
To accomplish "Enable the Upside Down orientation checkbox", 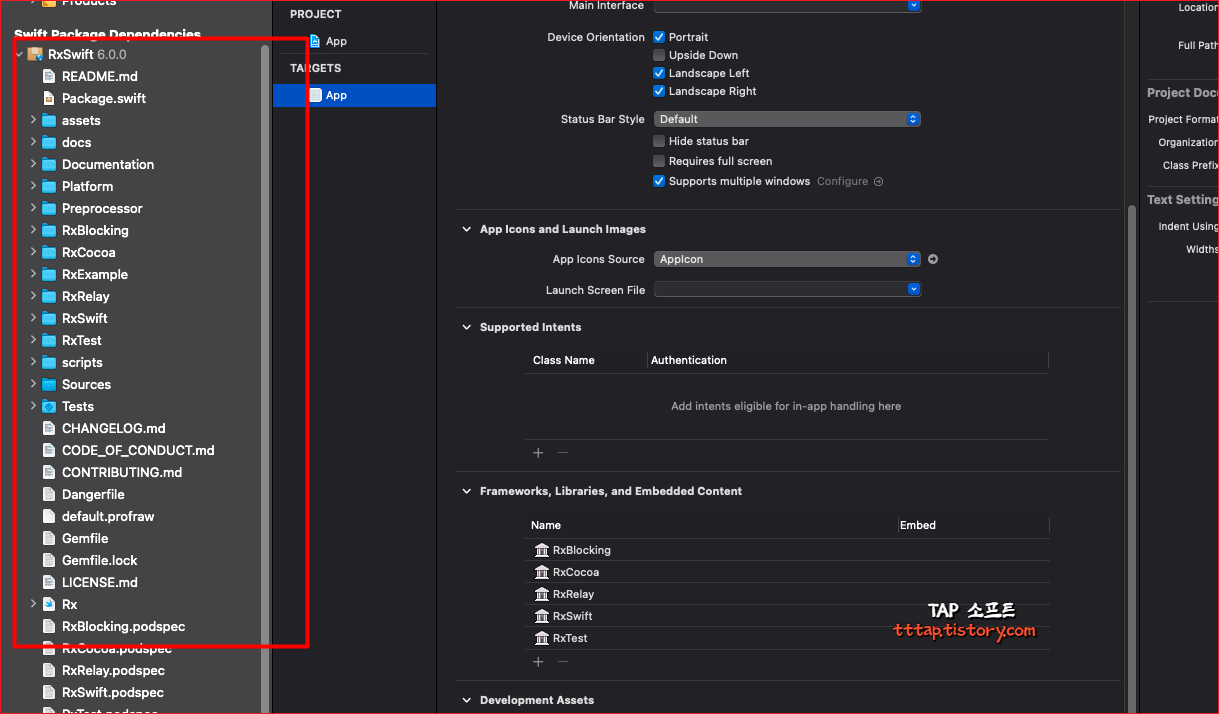I will (x=659, y=55).
